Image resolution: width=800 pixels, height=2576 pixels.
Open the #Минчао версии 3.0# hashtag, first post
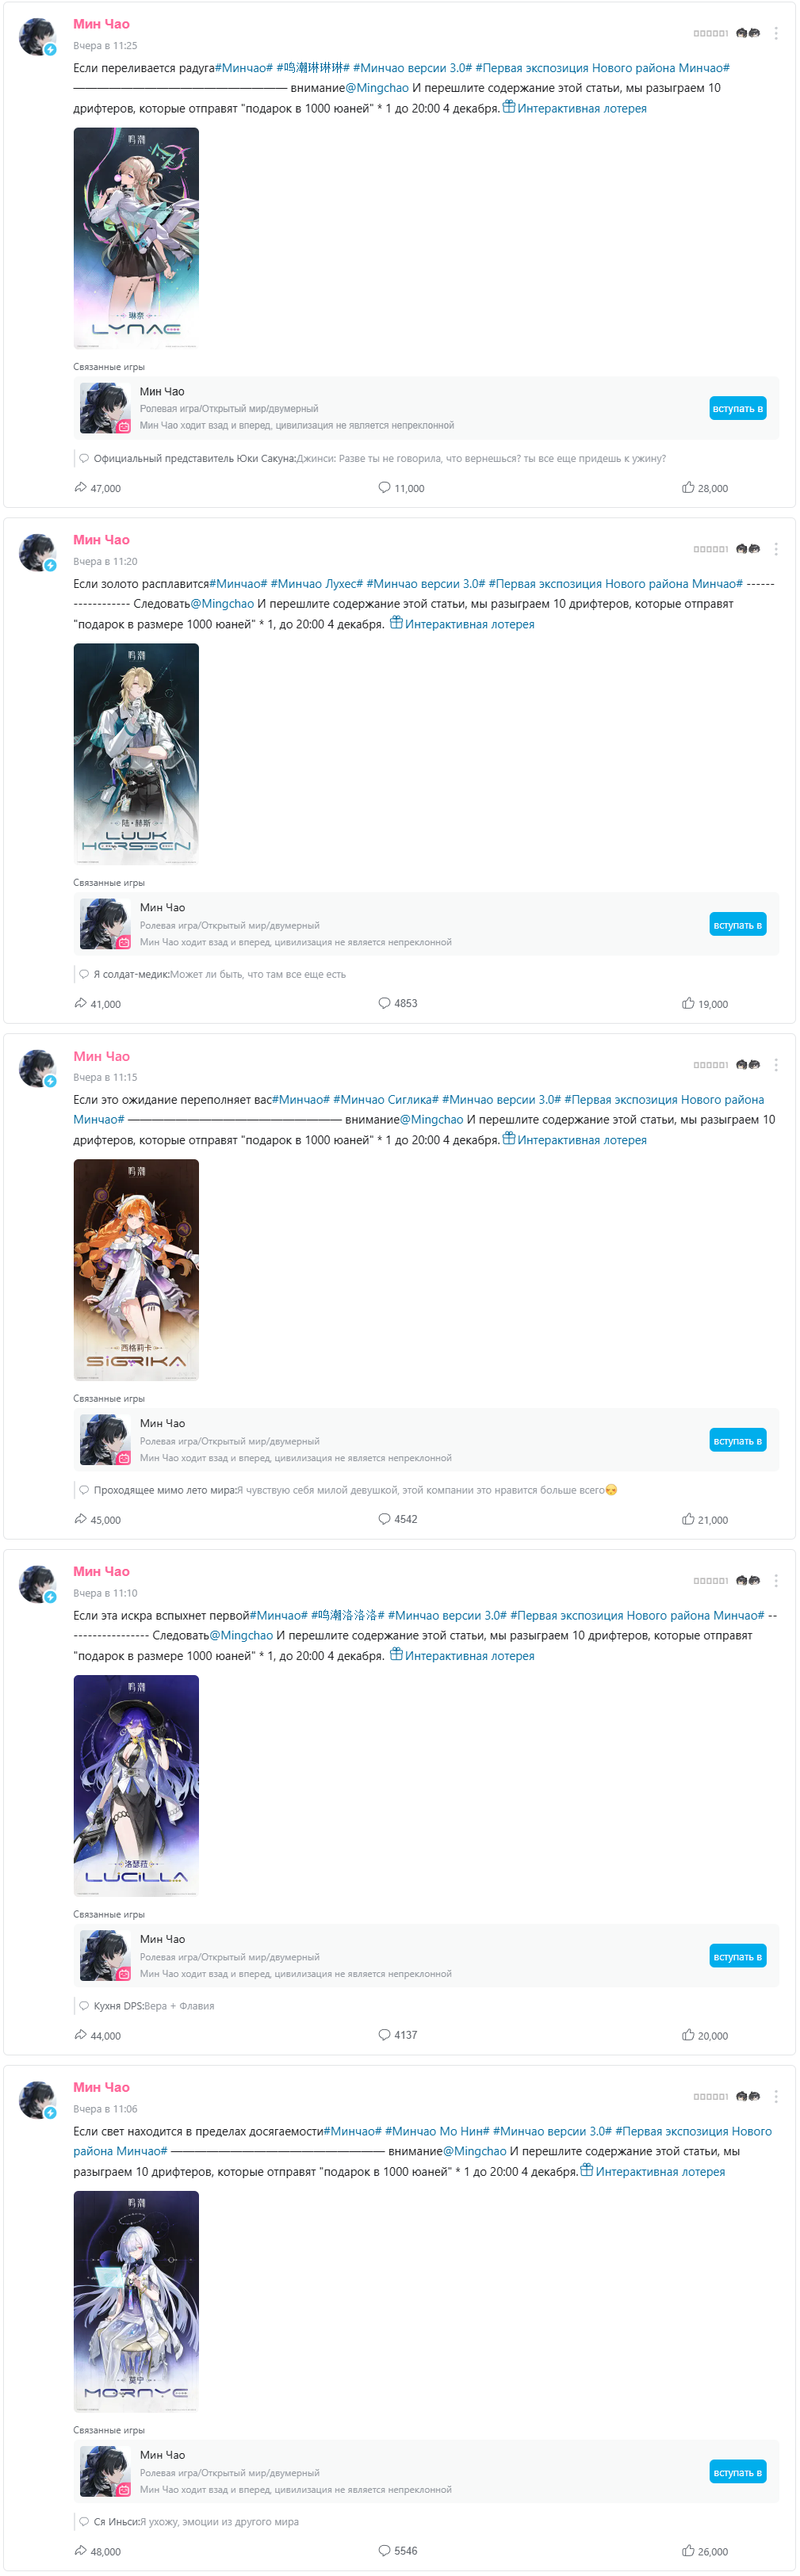pos(412,68)
